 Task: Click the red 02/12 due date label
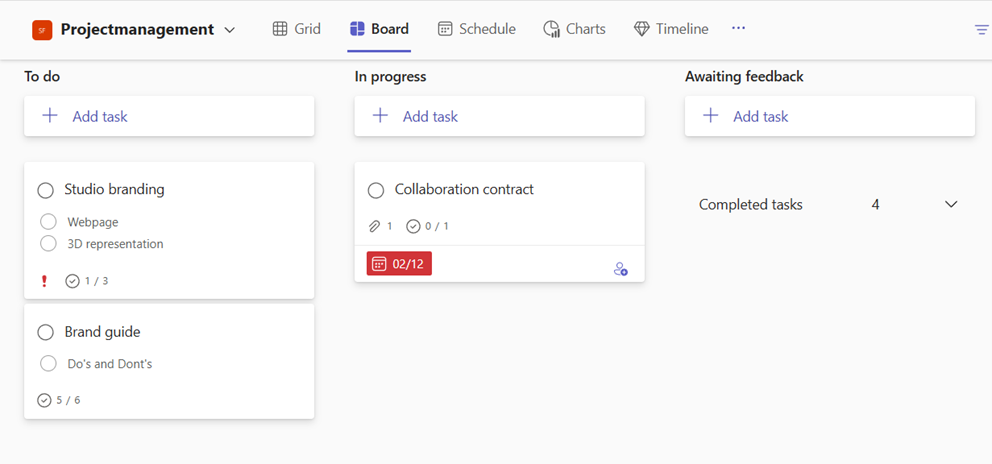coord(399,264)
